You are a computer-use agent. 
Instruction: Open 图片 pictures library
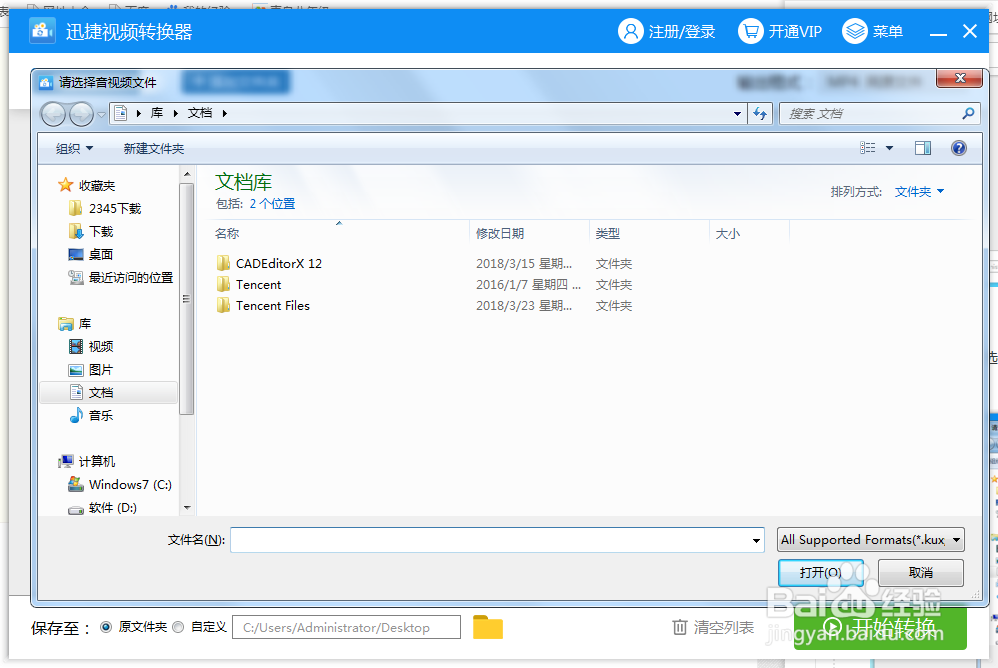[x=91, y=370]
